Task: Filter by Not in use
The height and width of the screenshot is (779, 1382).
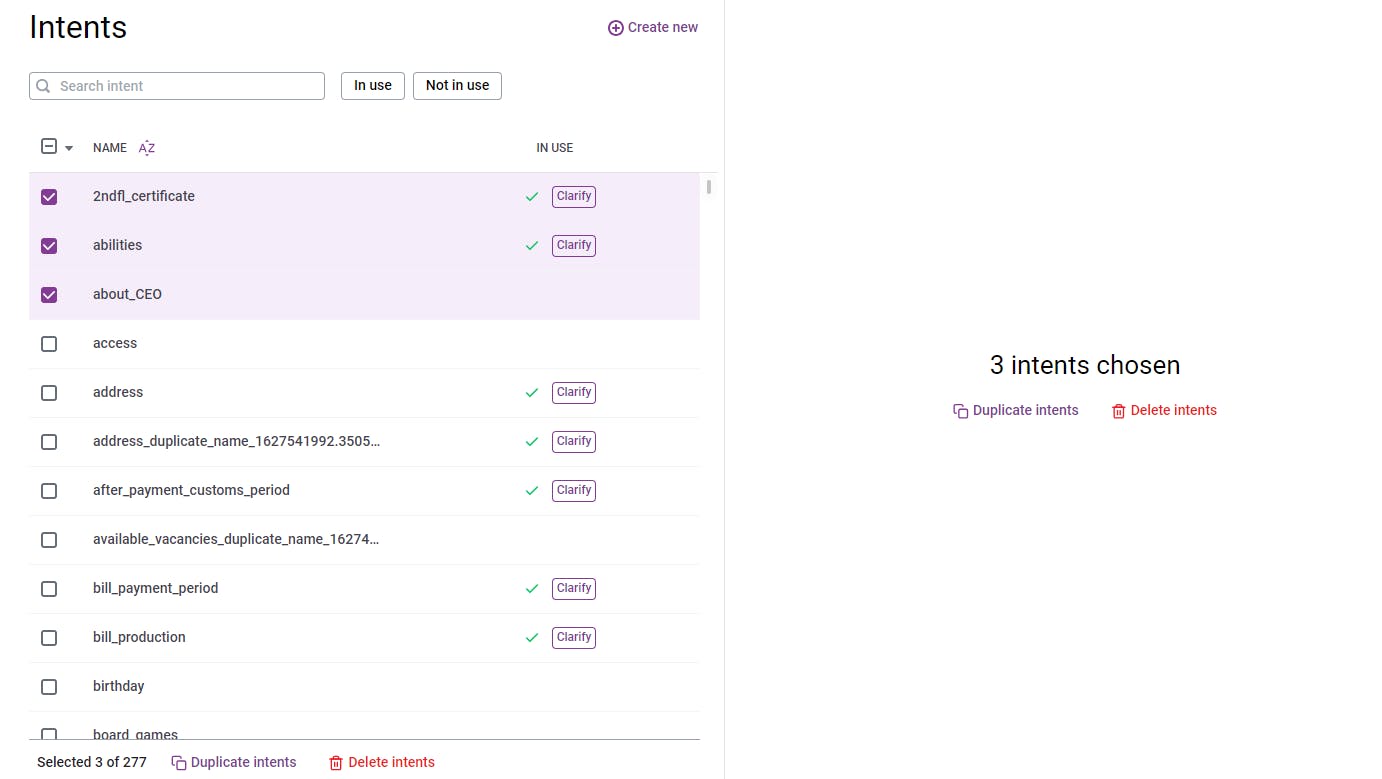Action: pos(457,86)
